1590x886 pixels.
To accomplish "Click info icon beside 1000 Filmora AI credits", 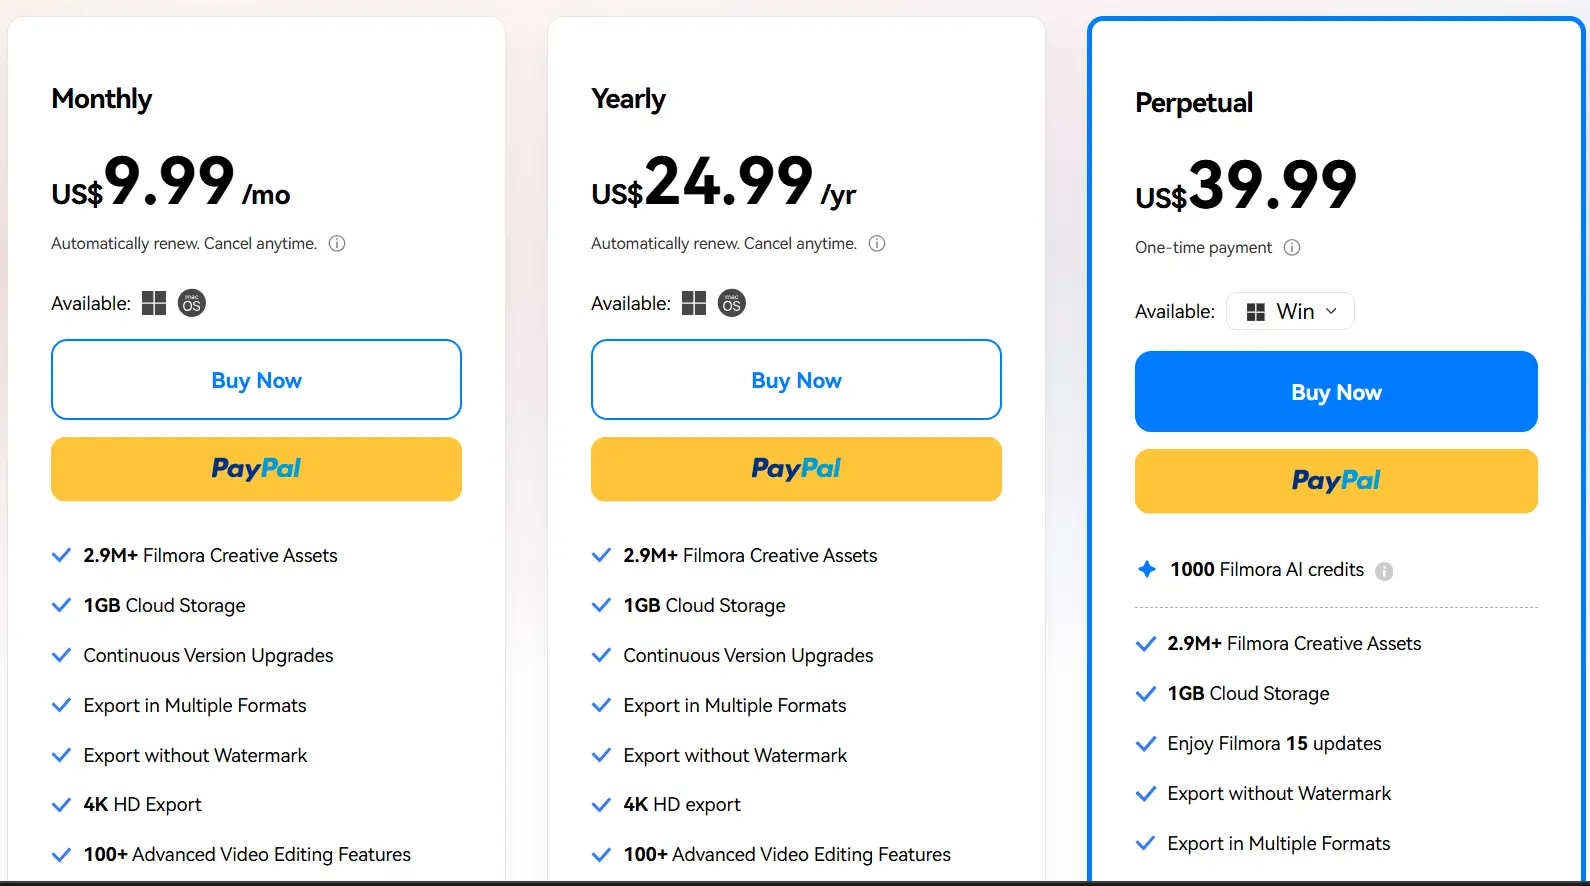I will pos(1384,571).
